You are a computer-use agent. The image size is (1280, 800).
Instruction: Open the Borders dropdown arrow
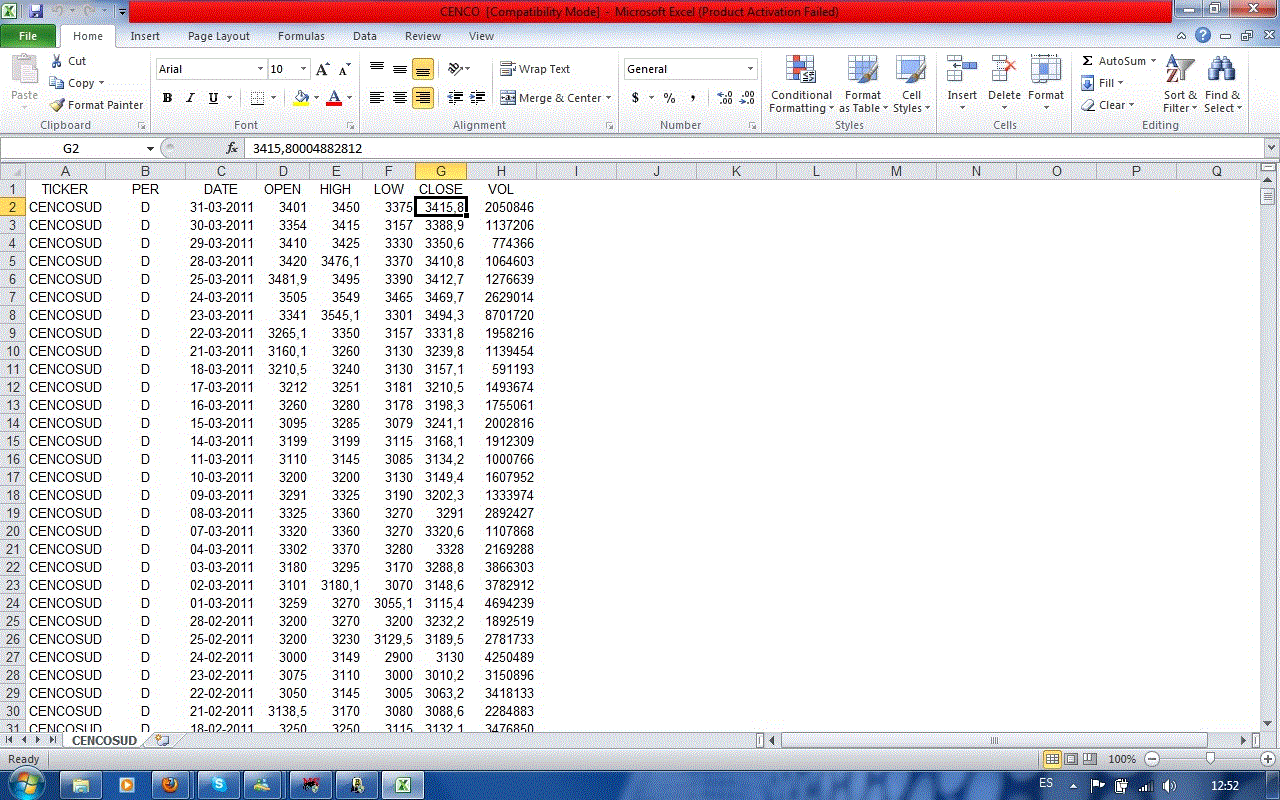pos(273,98)
